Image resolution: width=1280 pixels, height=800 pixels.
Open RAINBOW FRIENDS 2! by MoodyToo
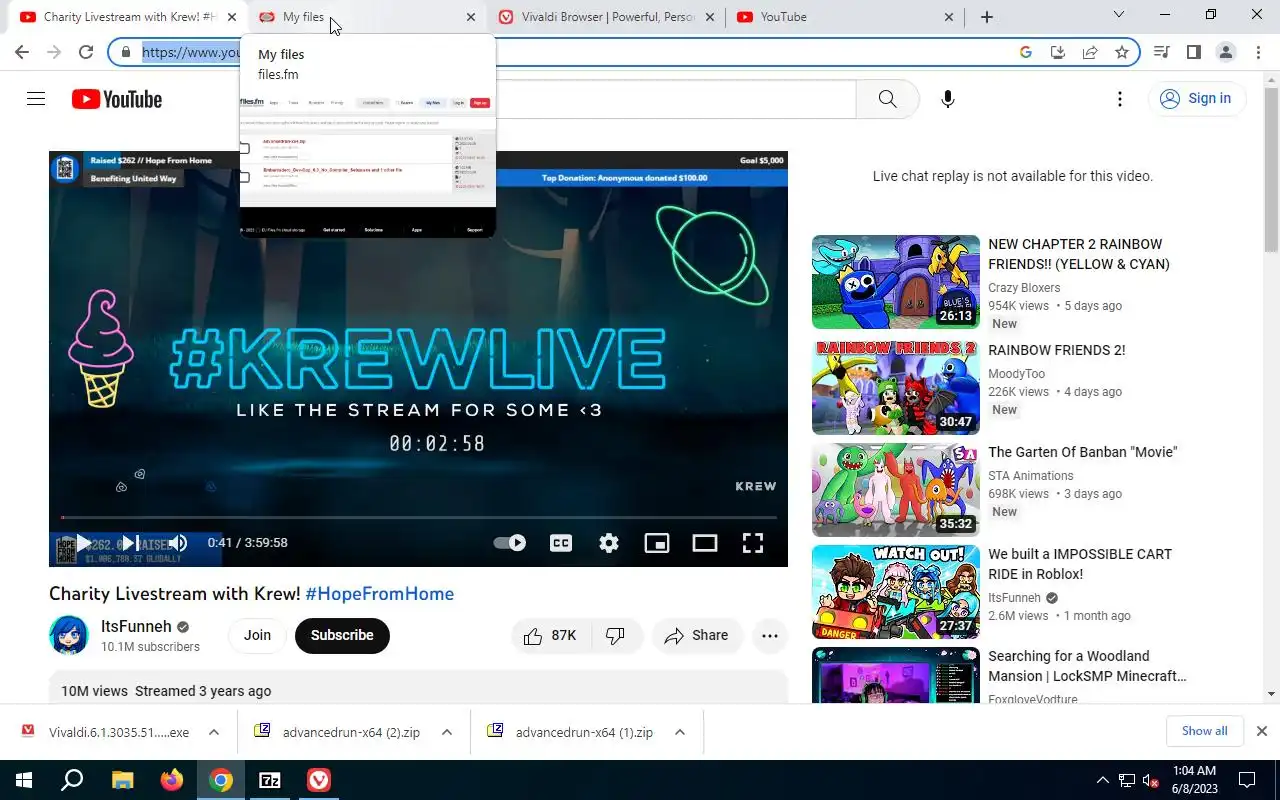click(1057, 350)
